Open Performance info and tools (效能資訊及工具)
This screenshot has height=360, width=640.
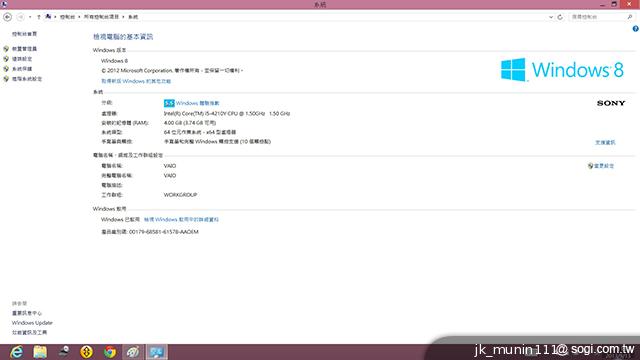(29, 333)
